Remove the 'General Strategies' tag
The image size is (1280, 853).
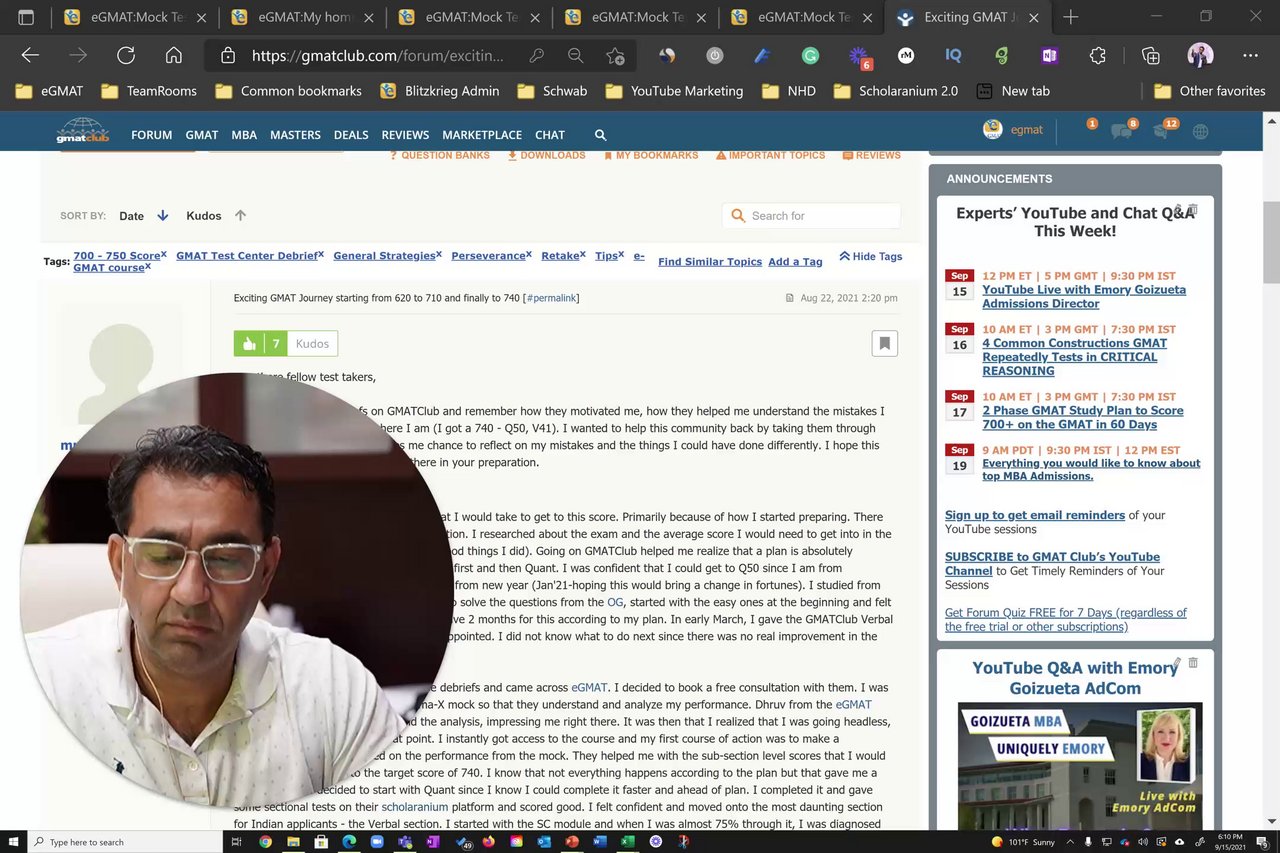pos(439,254)
